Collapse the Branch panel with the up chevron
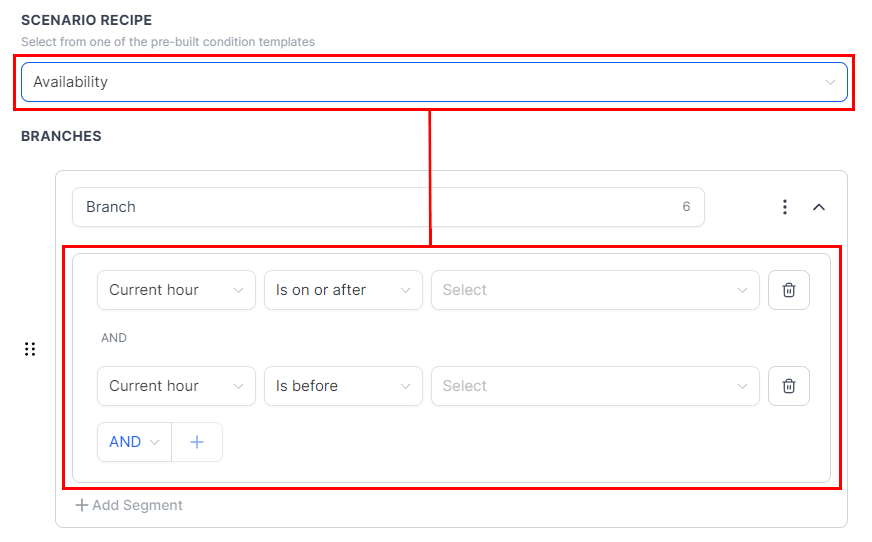 [x=819, y=207]
